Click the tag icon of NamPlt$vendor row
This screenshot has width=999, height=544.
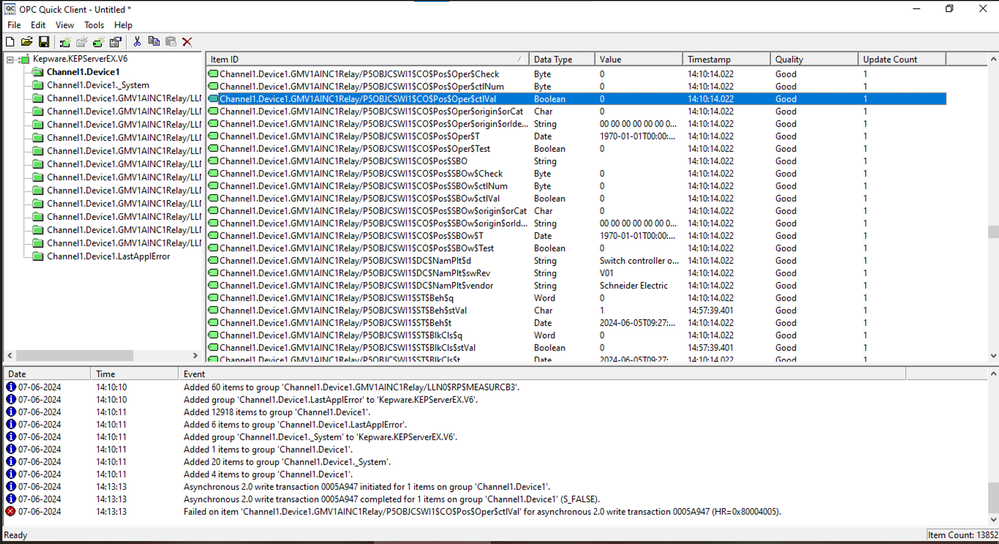tap(213, 285)
